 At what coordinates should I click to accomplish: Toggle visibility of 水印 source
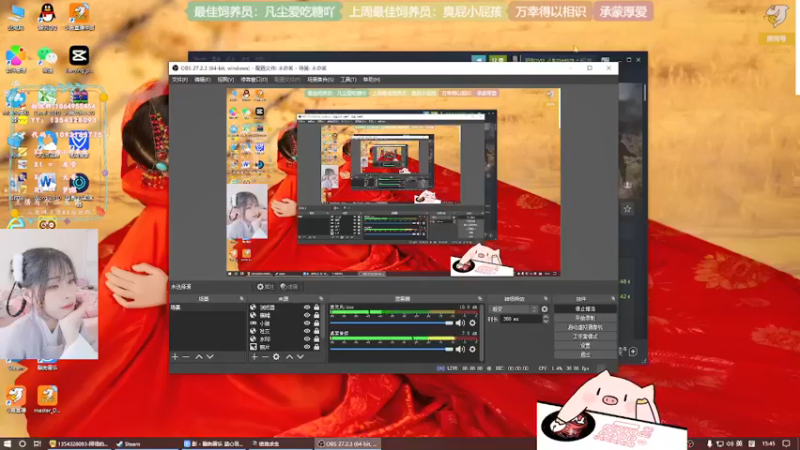point(307,339)
